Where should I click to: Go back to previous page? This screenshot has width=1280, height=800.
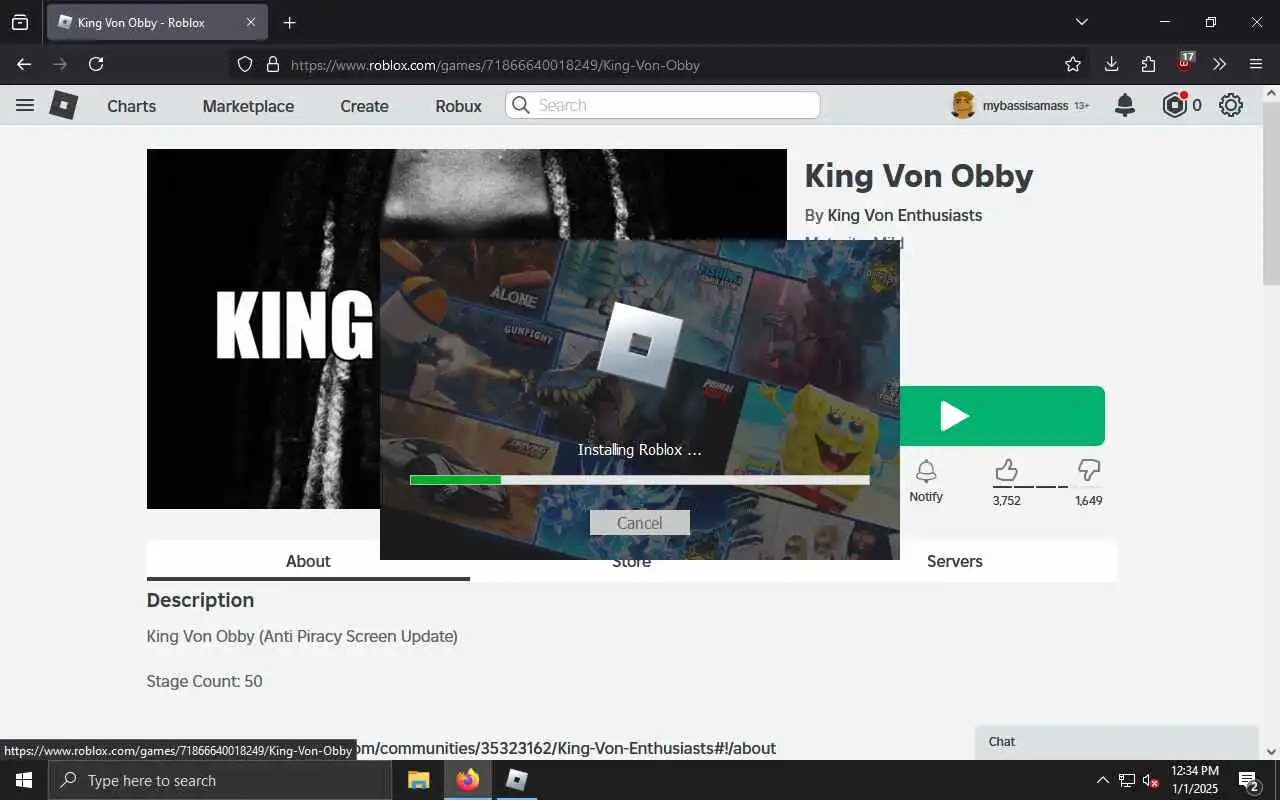point(24,64)
